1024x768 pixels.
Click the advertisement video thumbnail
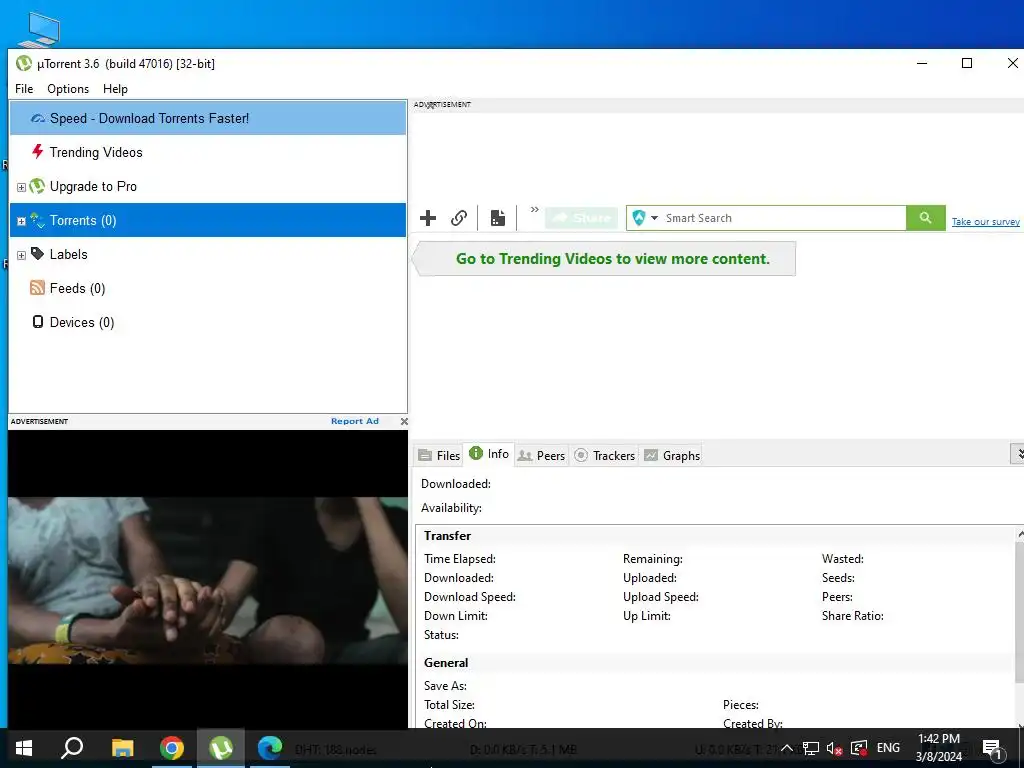click(x=208, y=580)
